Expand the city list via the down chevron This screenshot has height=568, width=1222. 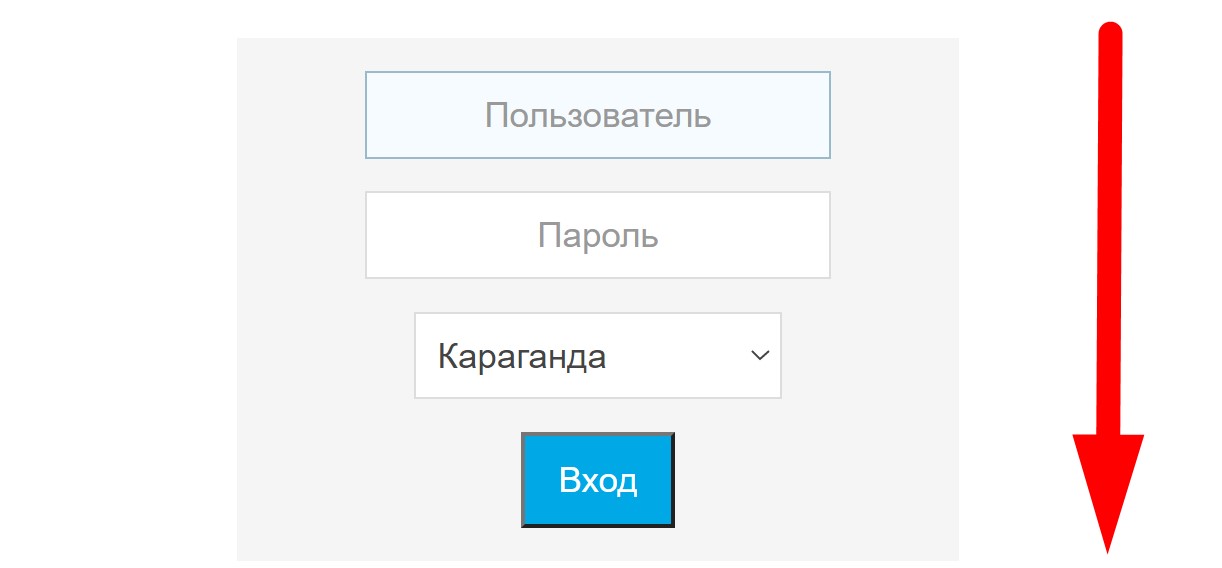[x=760, y=356]
